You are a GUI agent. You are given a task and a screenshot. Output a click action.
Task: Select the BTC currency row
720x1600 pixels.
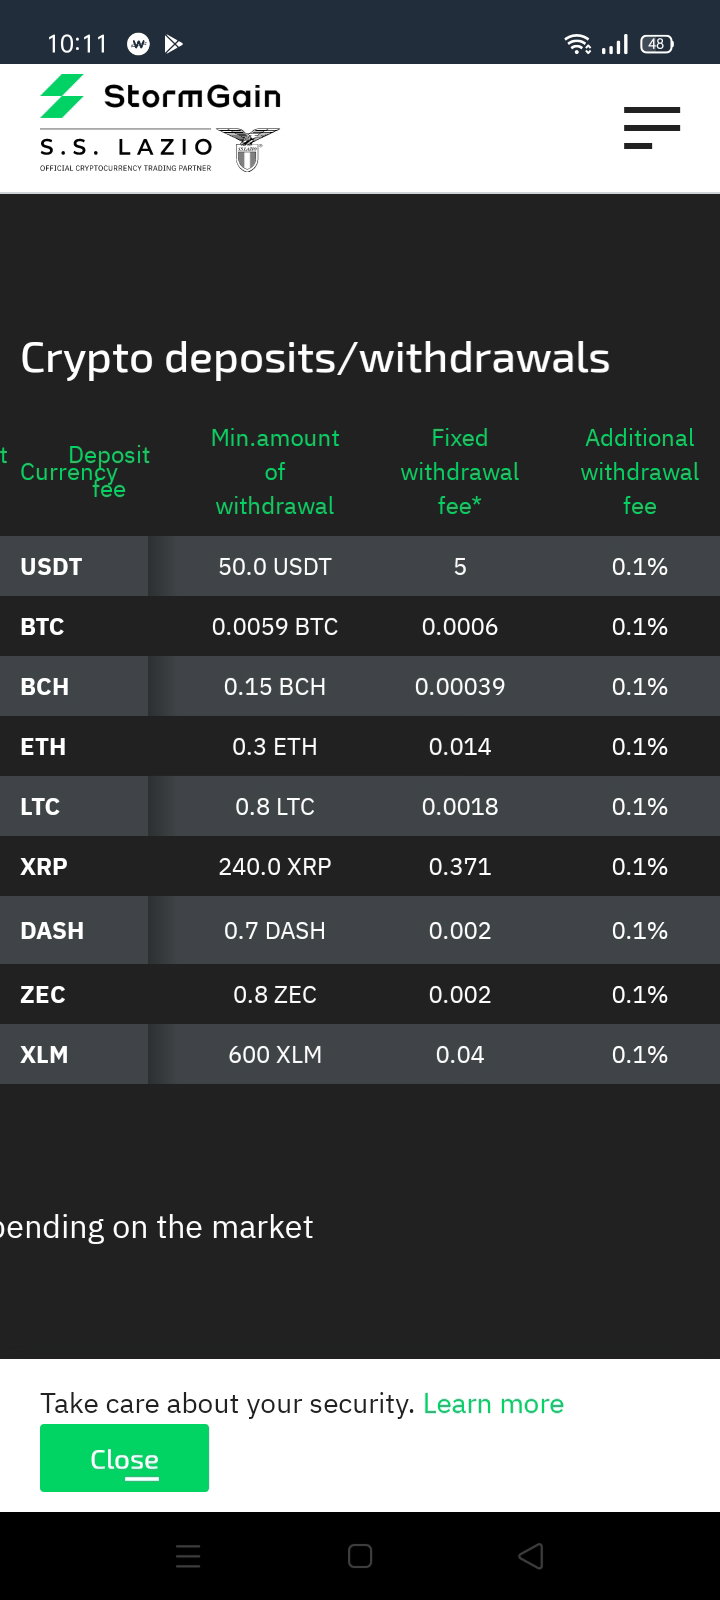click(360, 626)
